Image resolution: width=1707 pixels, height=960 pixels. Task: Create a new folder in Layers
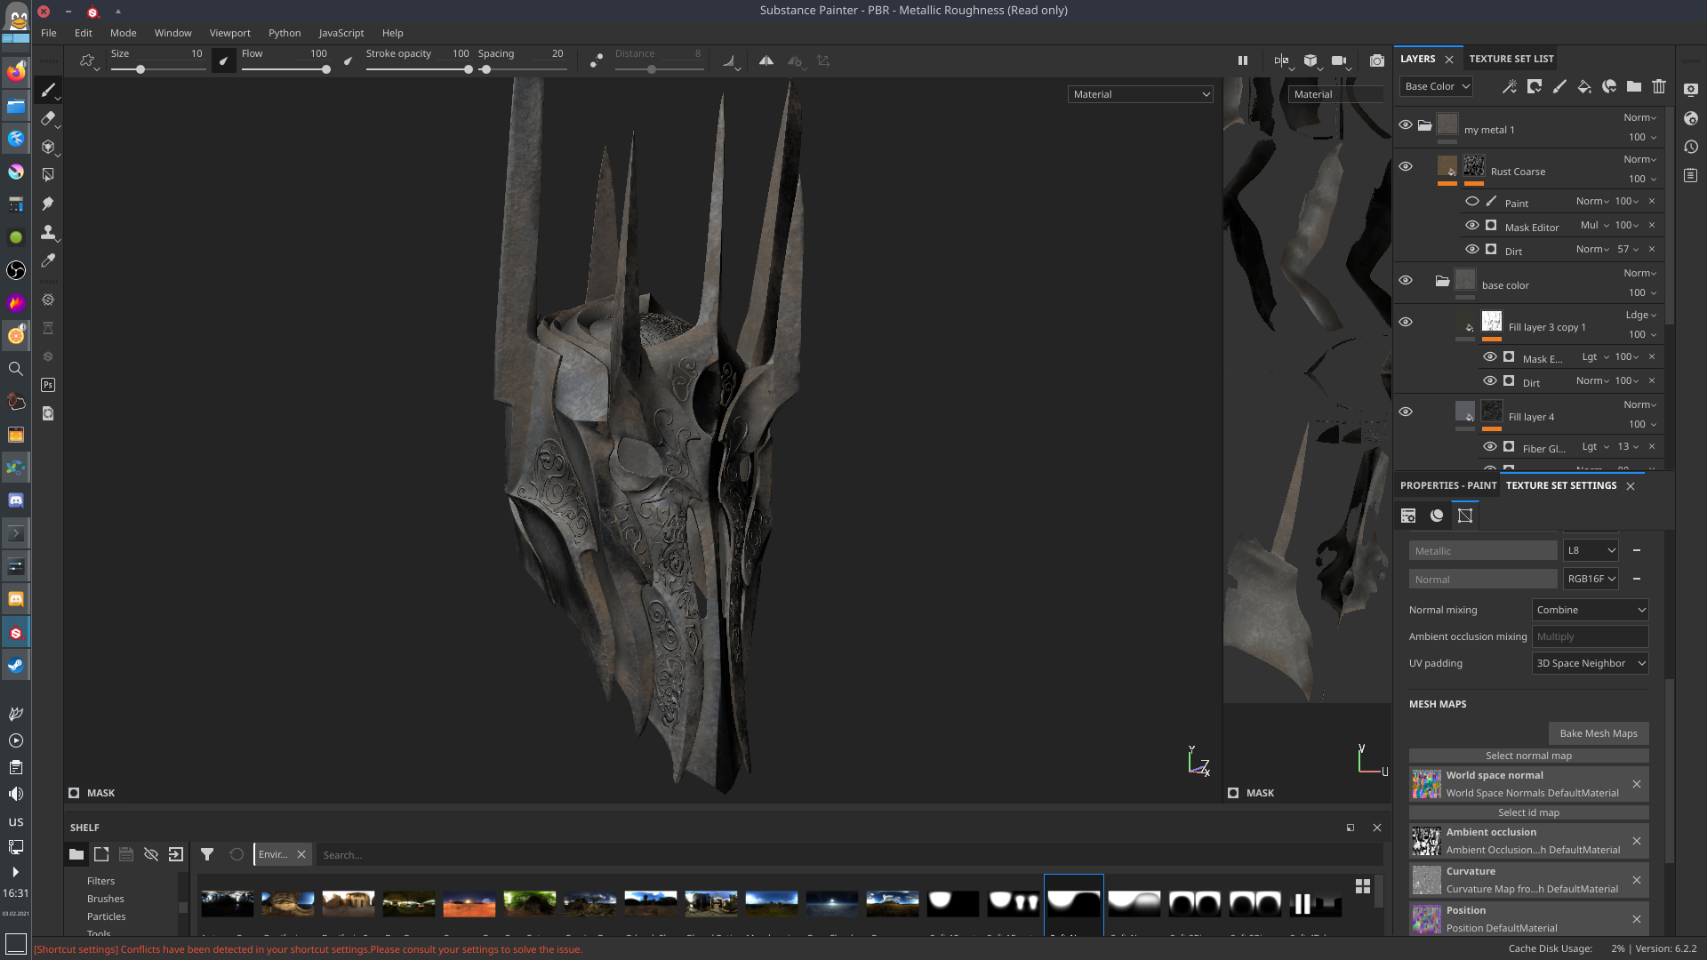tap(1634, 87)
